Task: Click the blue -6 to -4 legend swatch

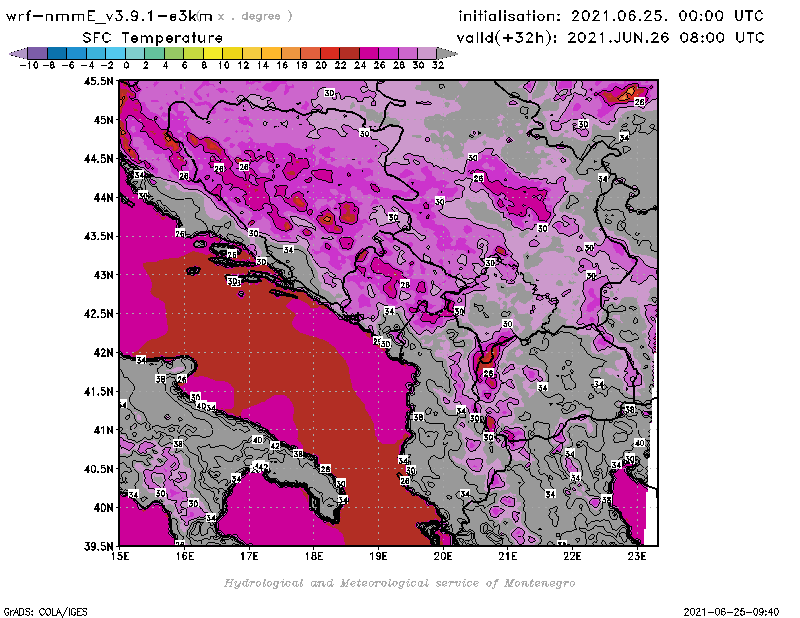Action: 77,53
